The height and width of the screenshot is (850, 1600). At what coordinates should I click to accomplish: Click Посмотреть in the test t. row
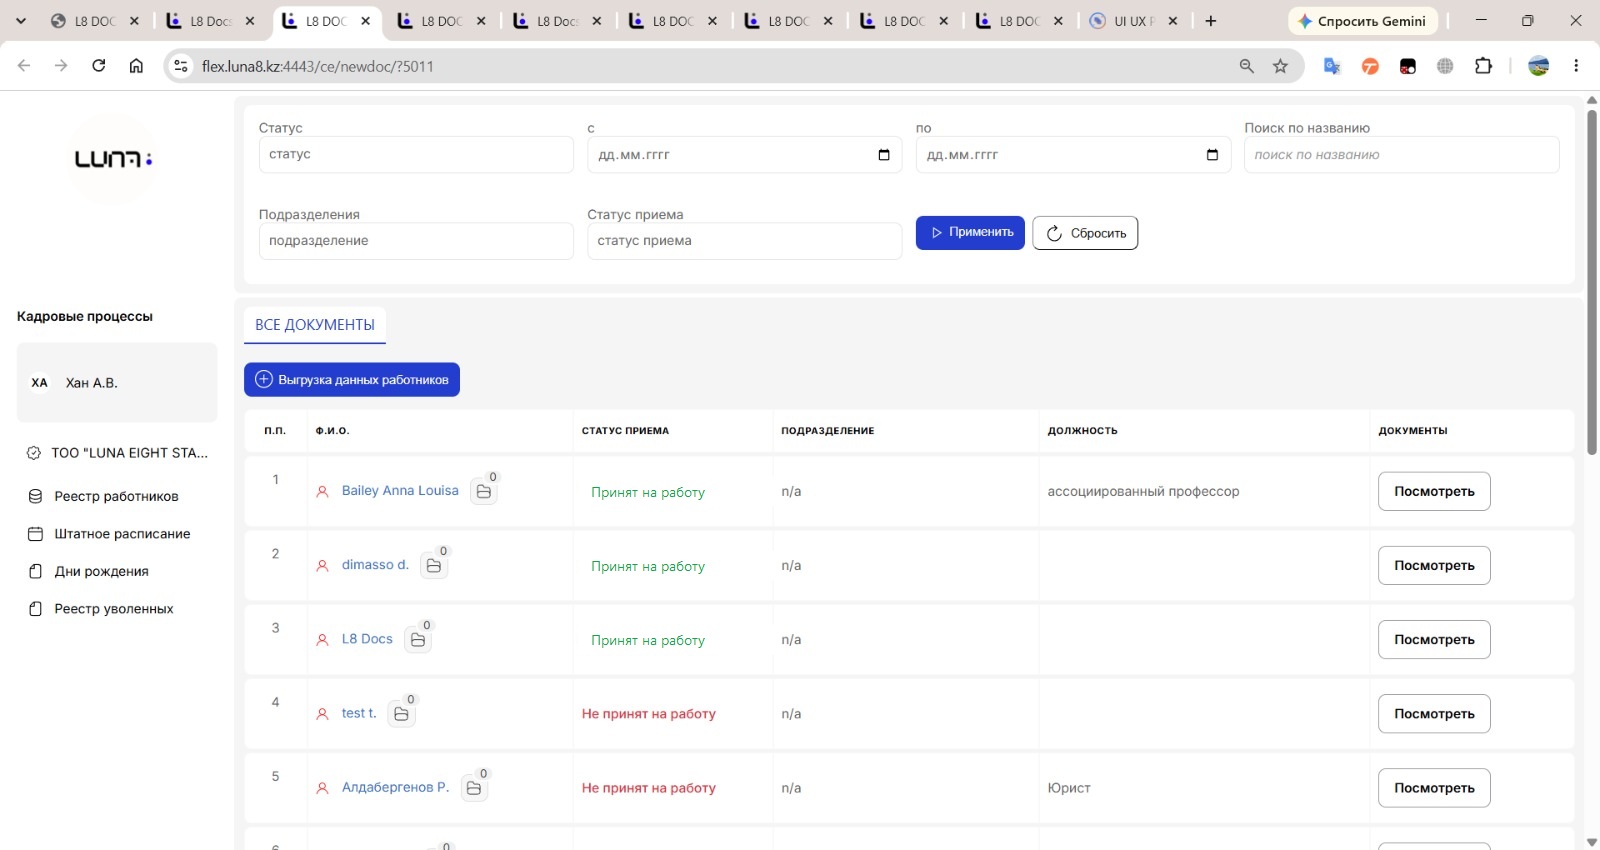(x=1434, y=713)
